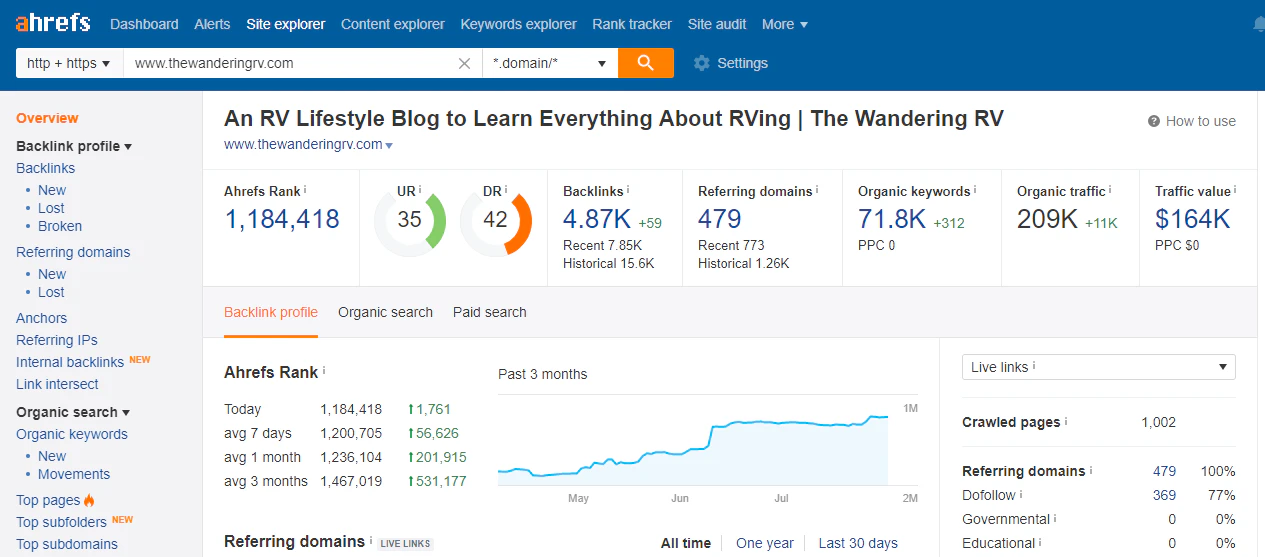The height and width of the screenshot is (557, 1265).
Task: Open the *.domain/* mode dropdown
Action: 549,63
